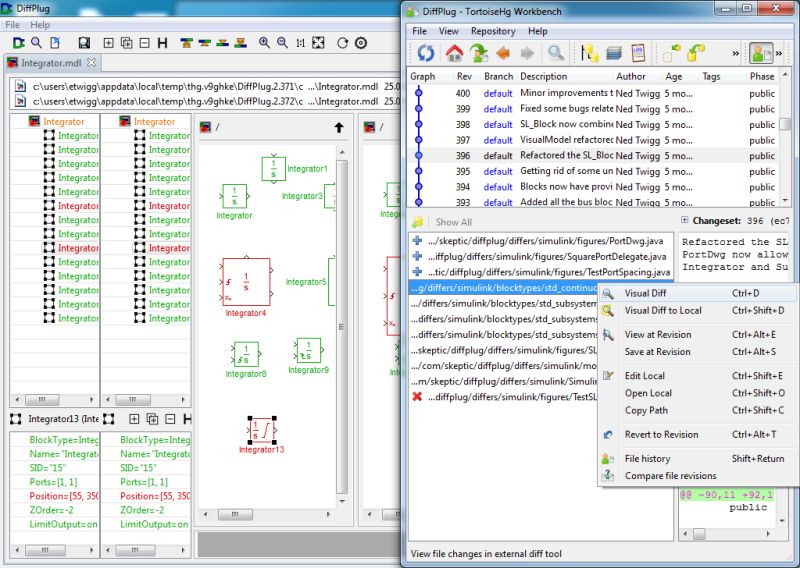This screenshot has height=568, width=800.
Task: Click the expand-all double plus icon in DiffPlug top toolbar
Action: pos(127,43)
